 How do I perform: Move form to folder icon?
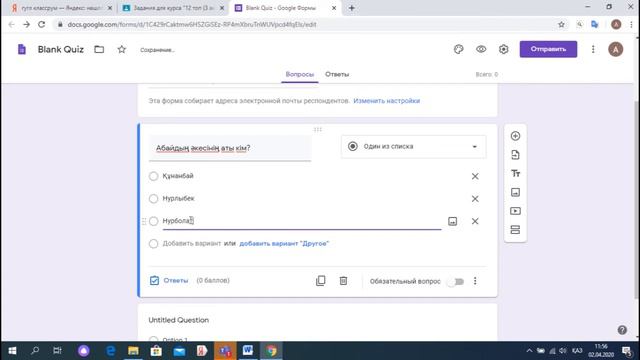pyautogui.click(x=99, y=49)
